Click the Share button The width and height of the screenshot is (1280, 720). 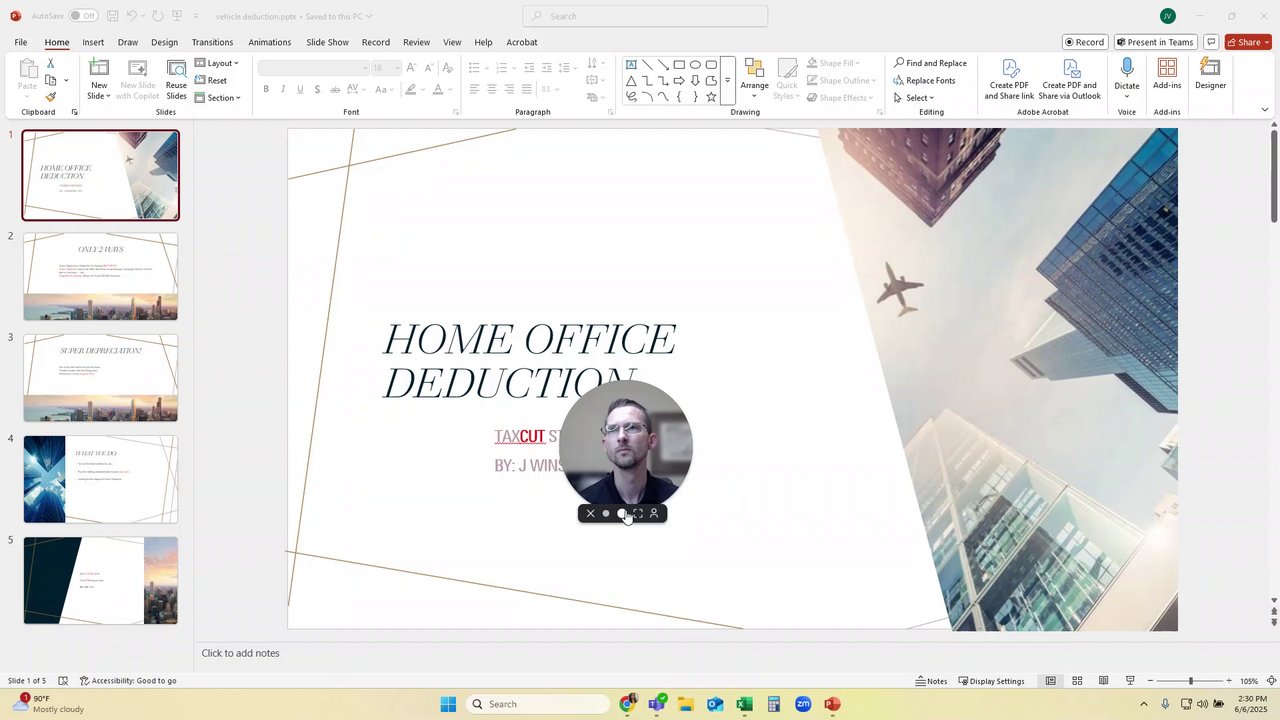[1248, 42]
